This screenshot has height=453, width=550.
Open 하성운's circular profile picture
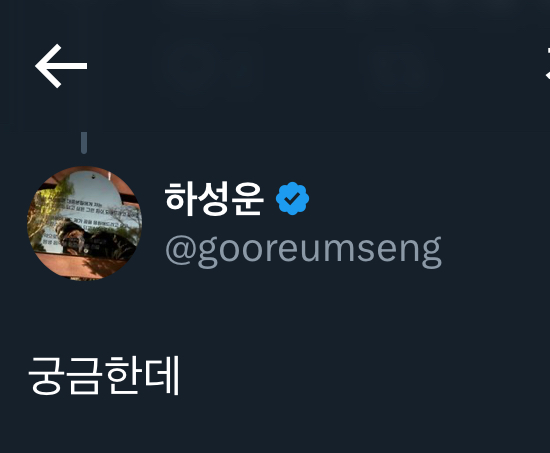85,223
